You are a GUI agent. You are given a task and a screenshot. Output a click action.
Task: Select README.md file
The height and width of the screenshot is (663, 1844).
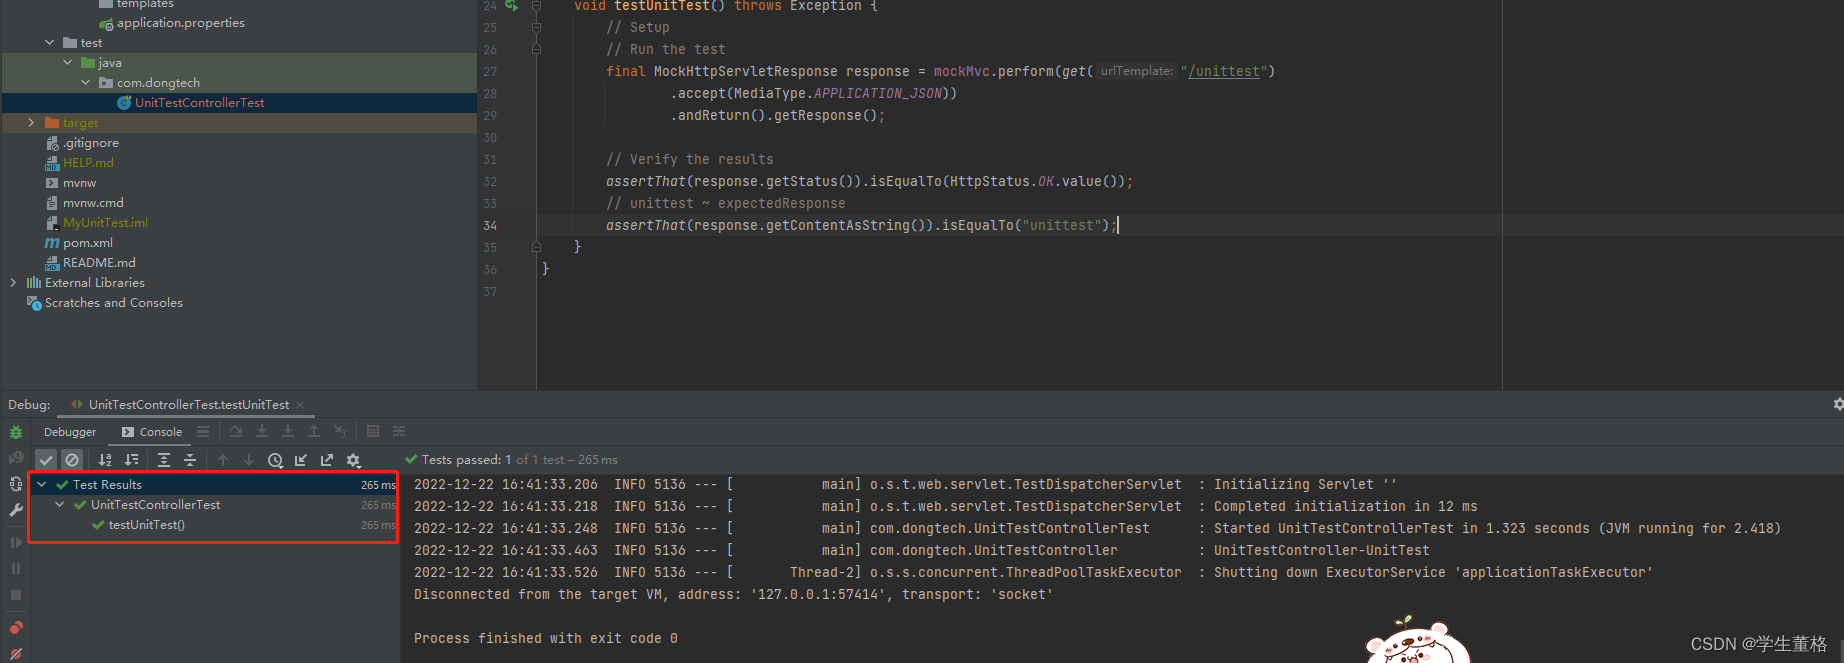pos(99,263)
